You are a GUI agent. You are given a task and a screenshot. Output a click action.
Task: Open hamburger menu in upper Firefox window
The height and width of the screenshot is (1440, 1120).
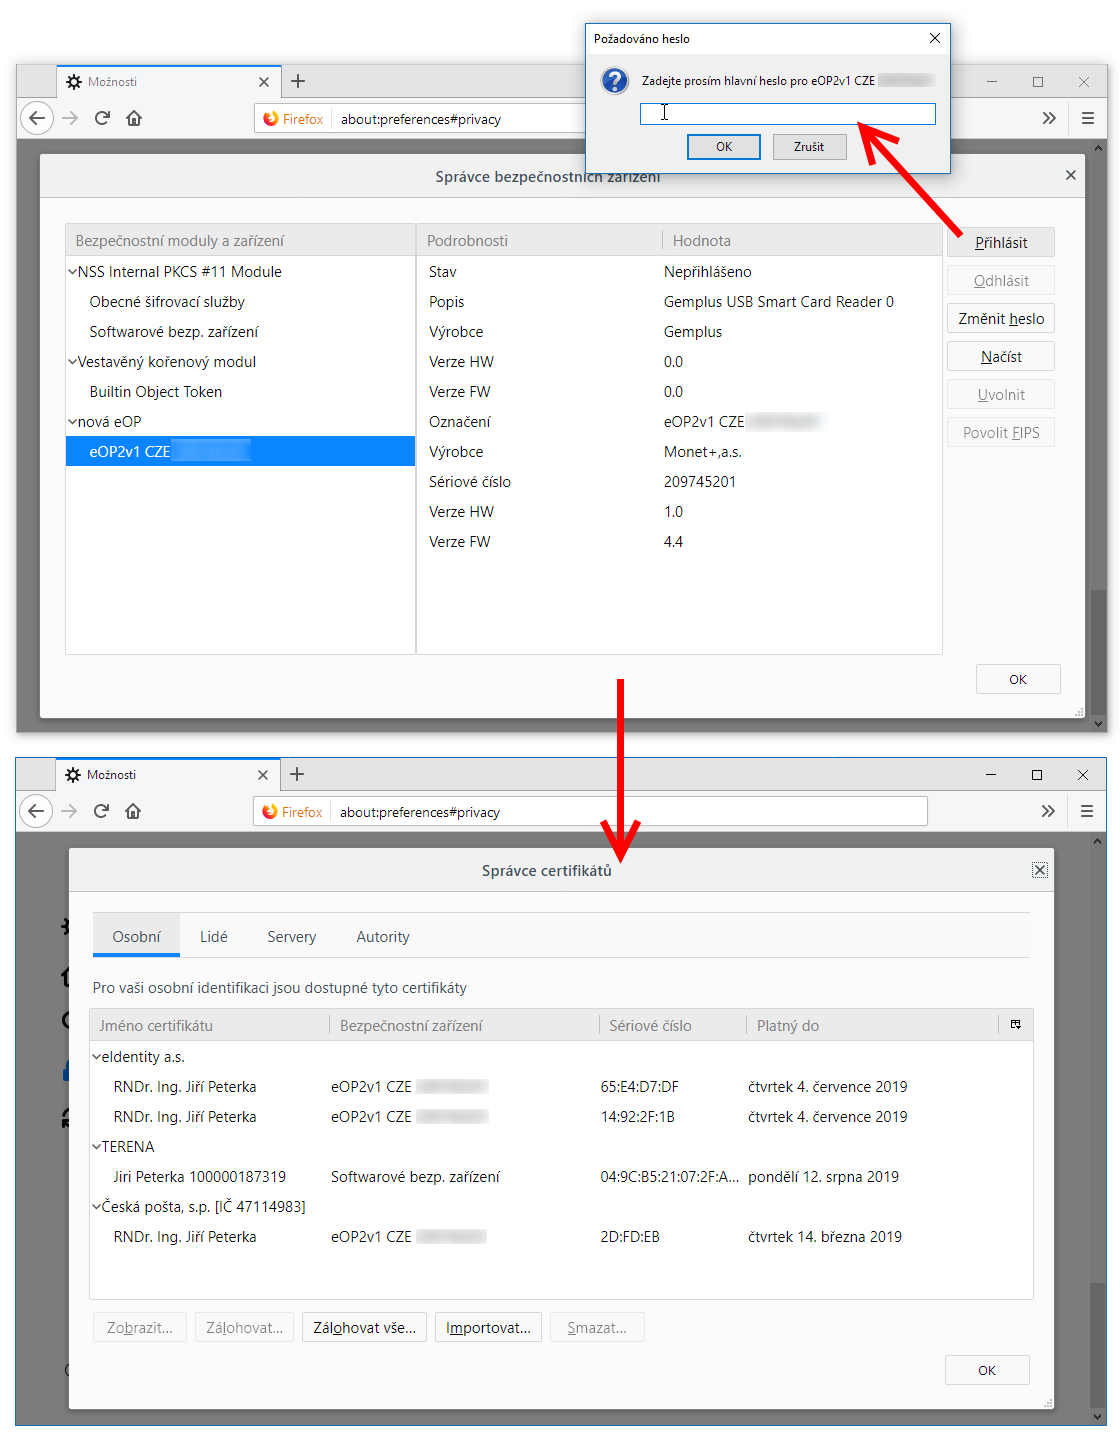pos(1088,118)
